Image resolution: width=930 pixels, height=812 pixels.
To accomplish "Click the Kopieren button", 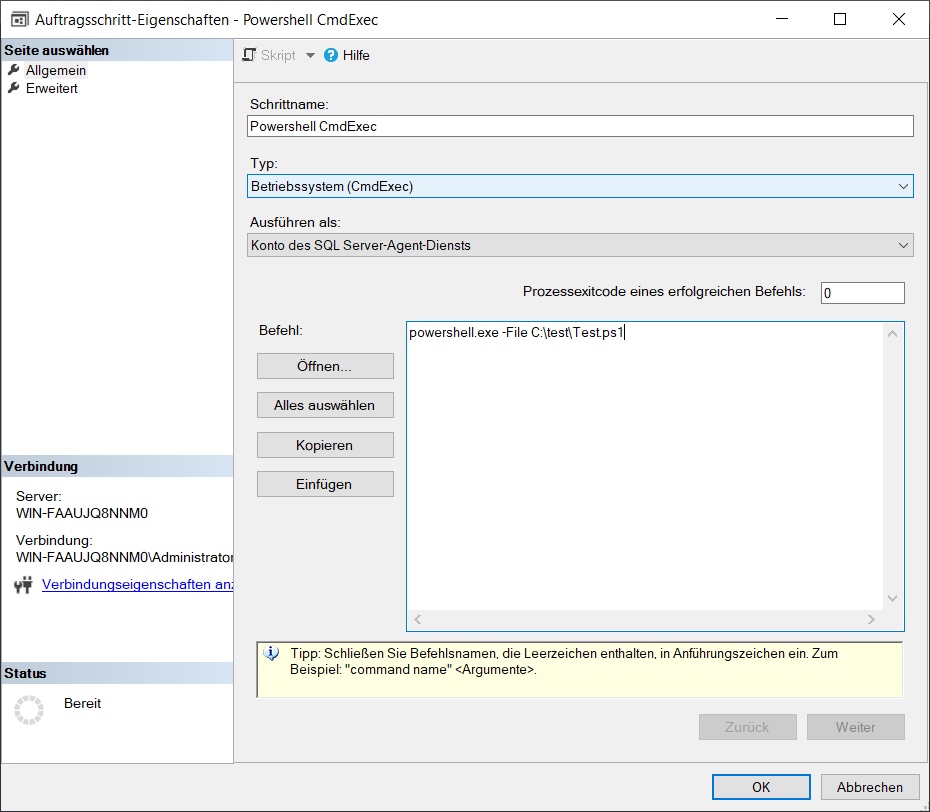I will coord(325,445).
